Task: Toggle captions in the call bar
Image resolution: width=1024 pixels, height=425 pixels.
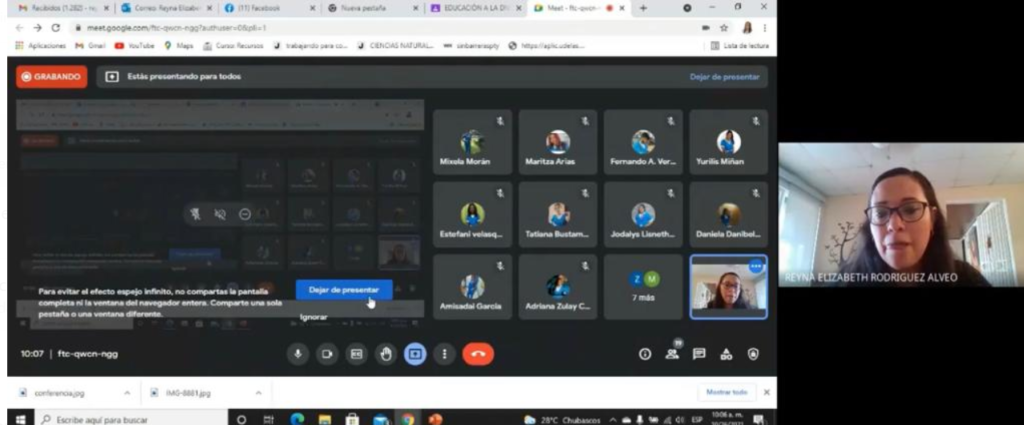Action: 356,354
